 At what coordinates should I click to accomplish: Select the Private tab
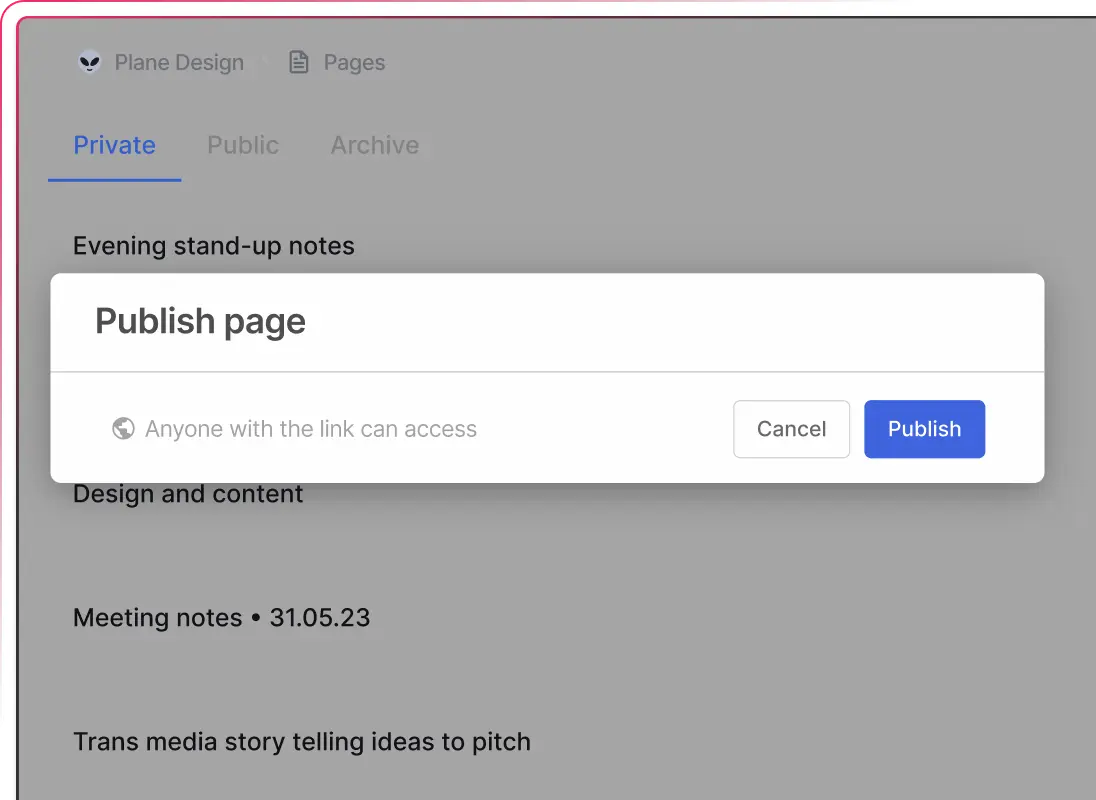click(114, 145)
